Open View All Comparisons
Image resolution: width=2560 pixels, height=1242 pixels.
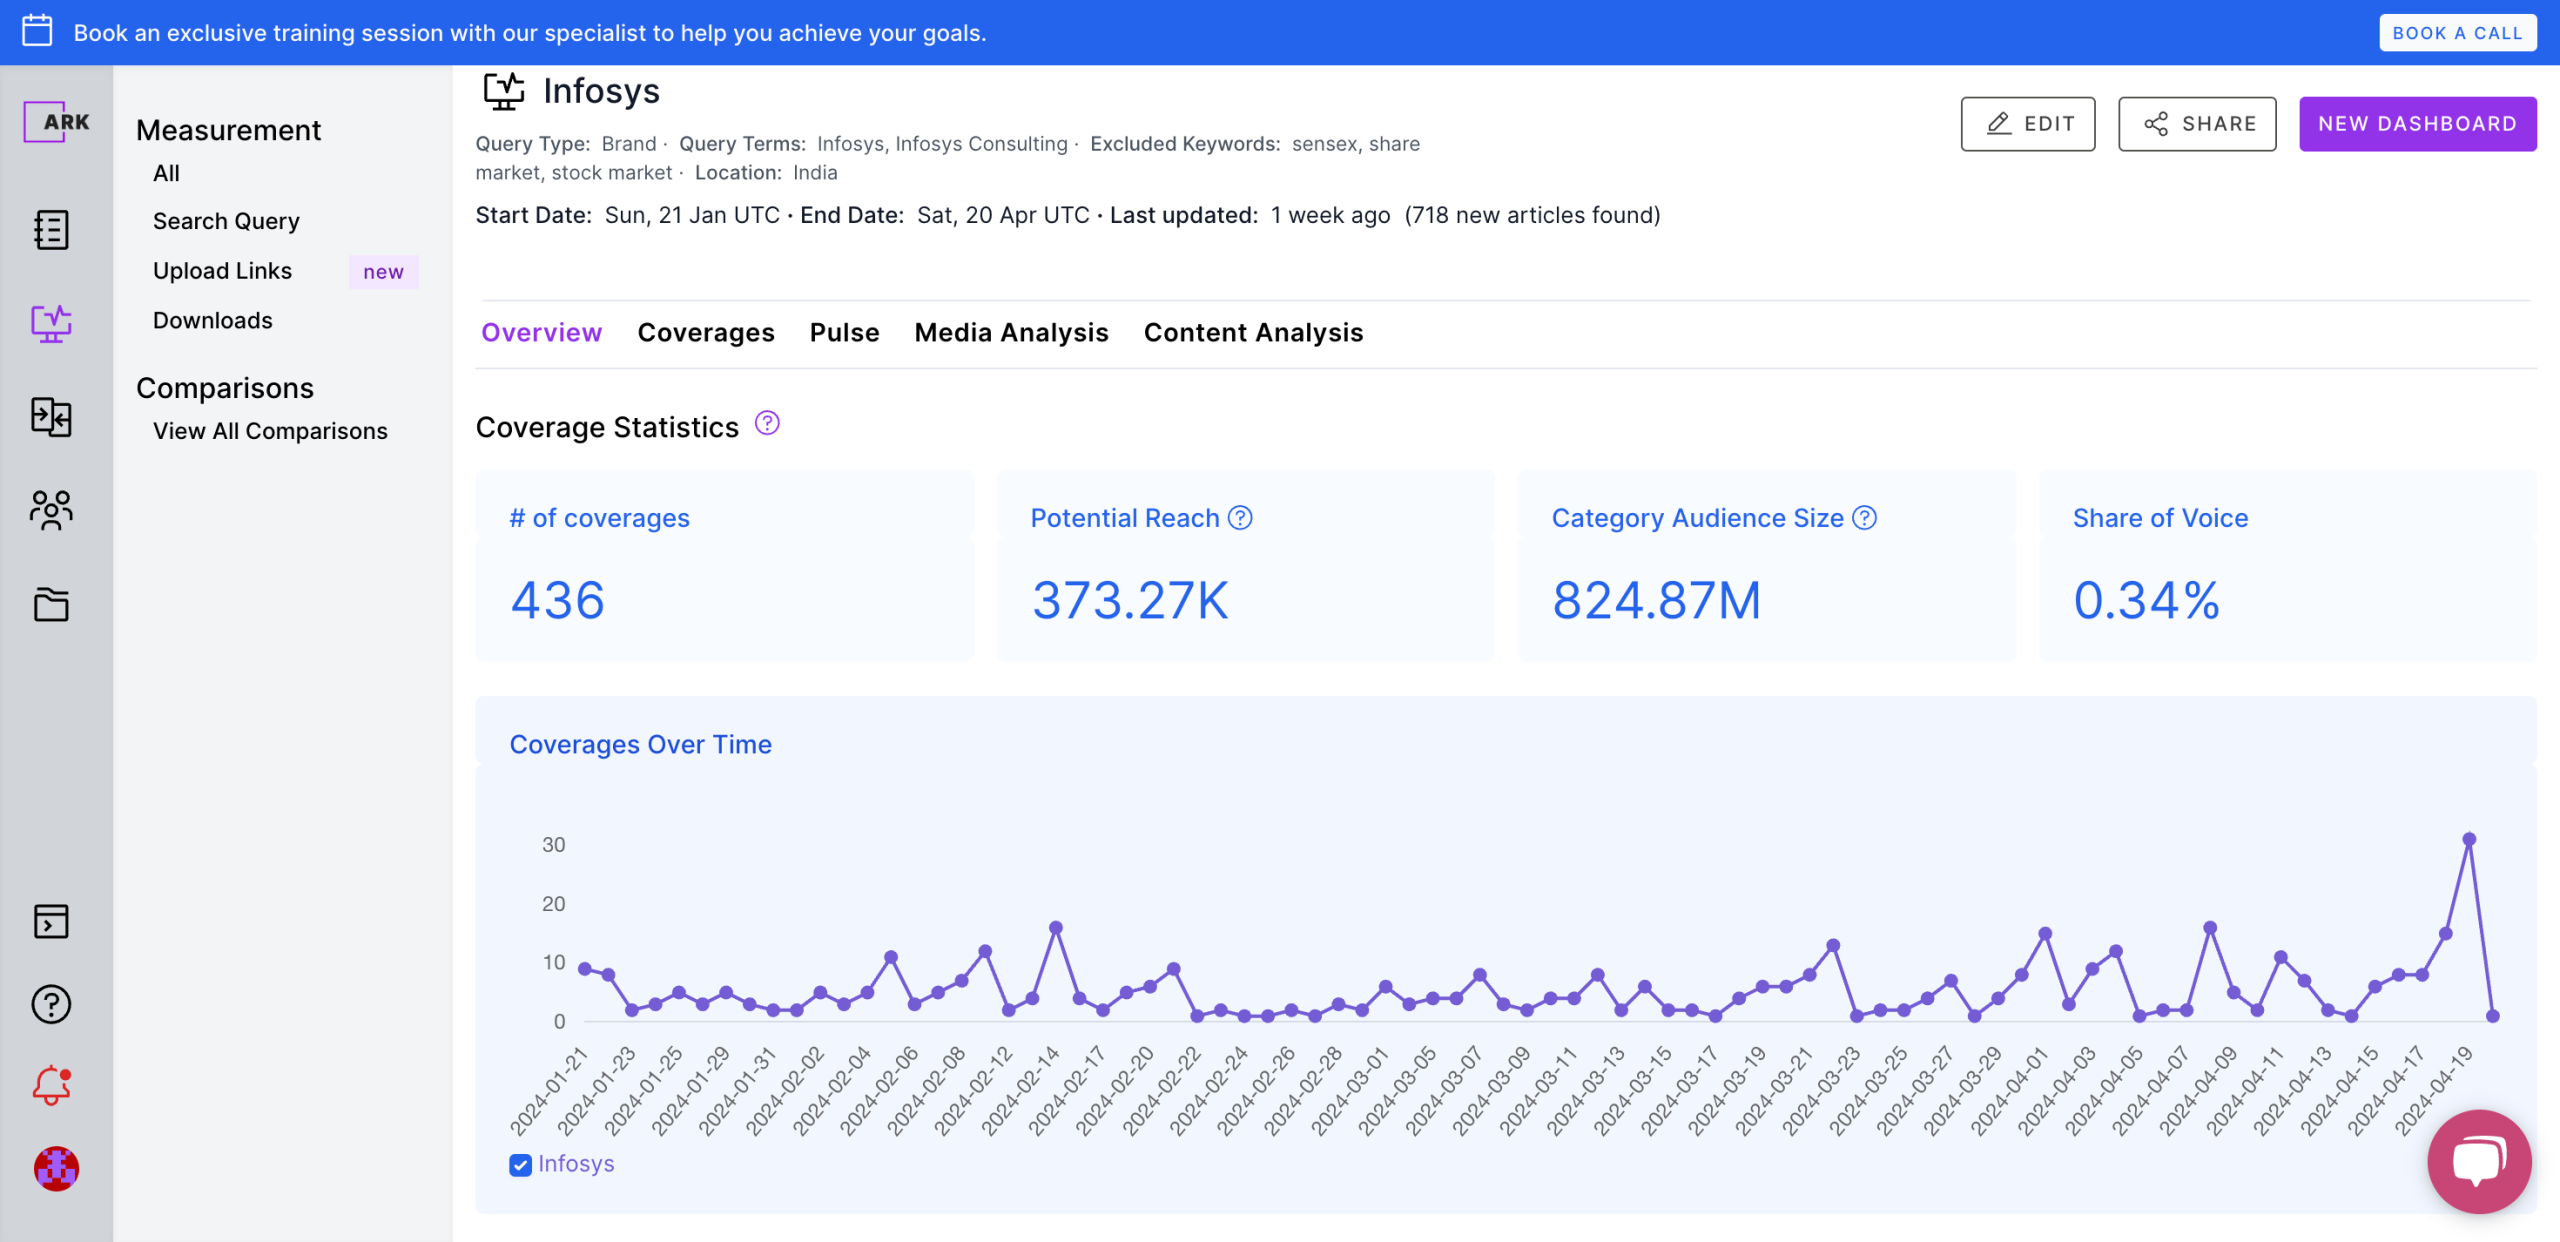(270, 431)
